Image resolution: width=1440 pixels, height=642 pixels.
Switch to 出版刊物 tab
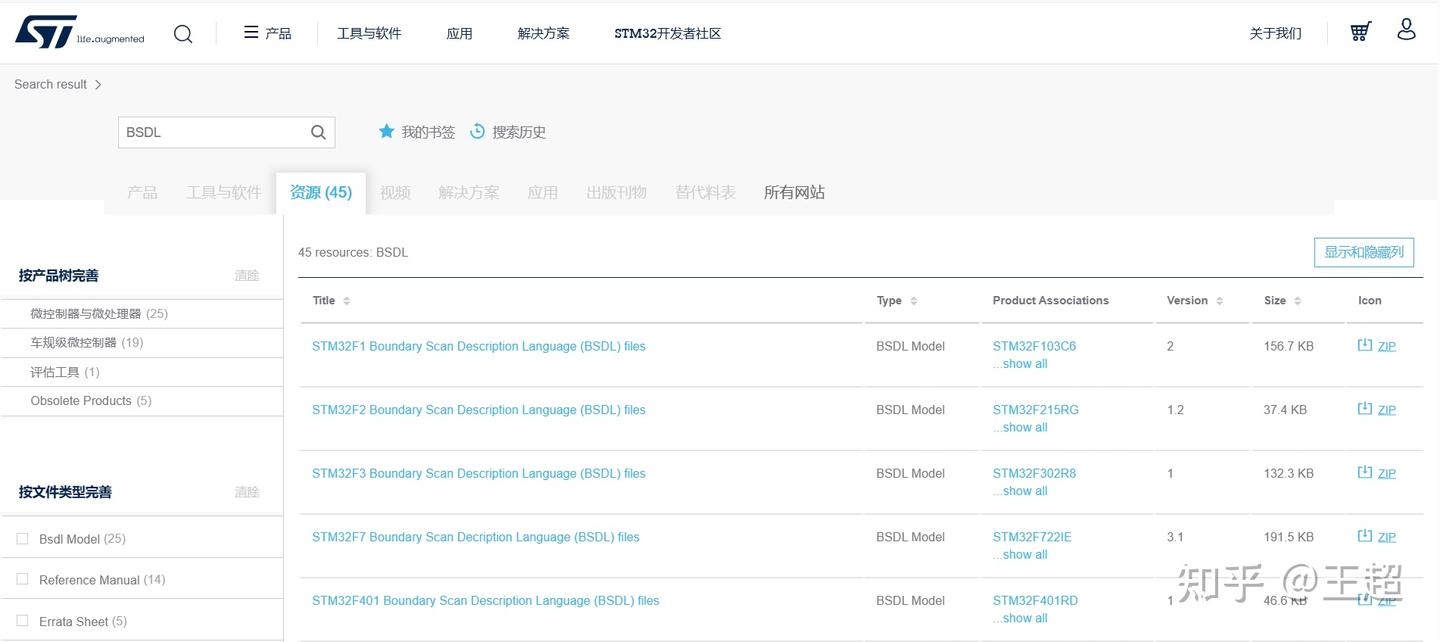click(616, 192)
